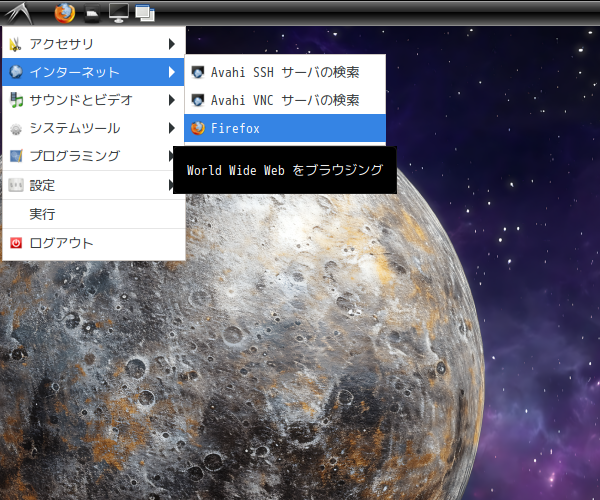Viewport: 600px width, 500px height.
Task: Click the Avahi VNC entry icon
Action: (x=198, y=100)
